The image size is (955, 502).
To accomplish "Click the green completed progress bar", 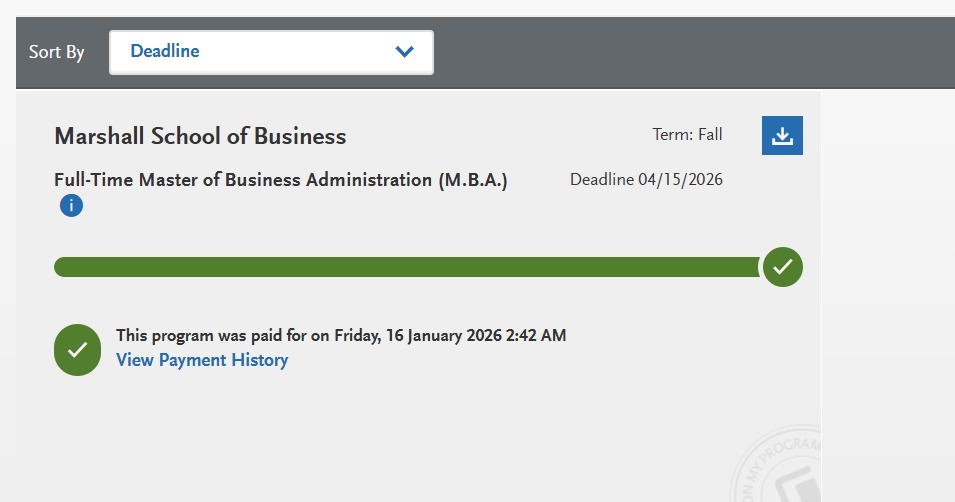I will (x=400, y=267).
